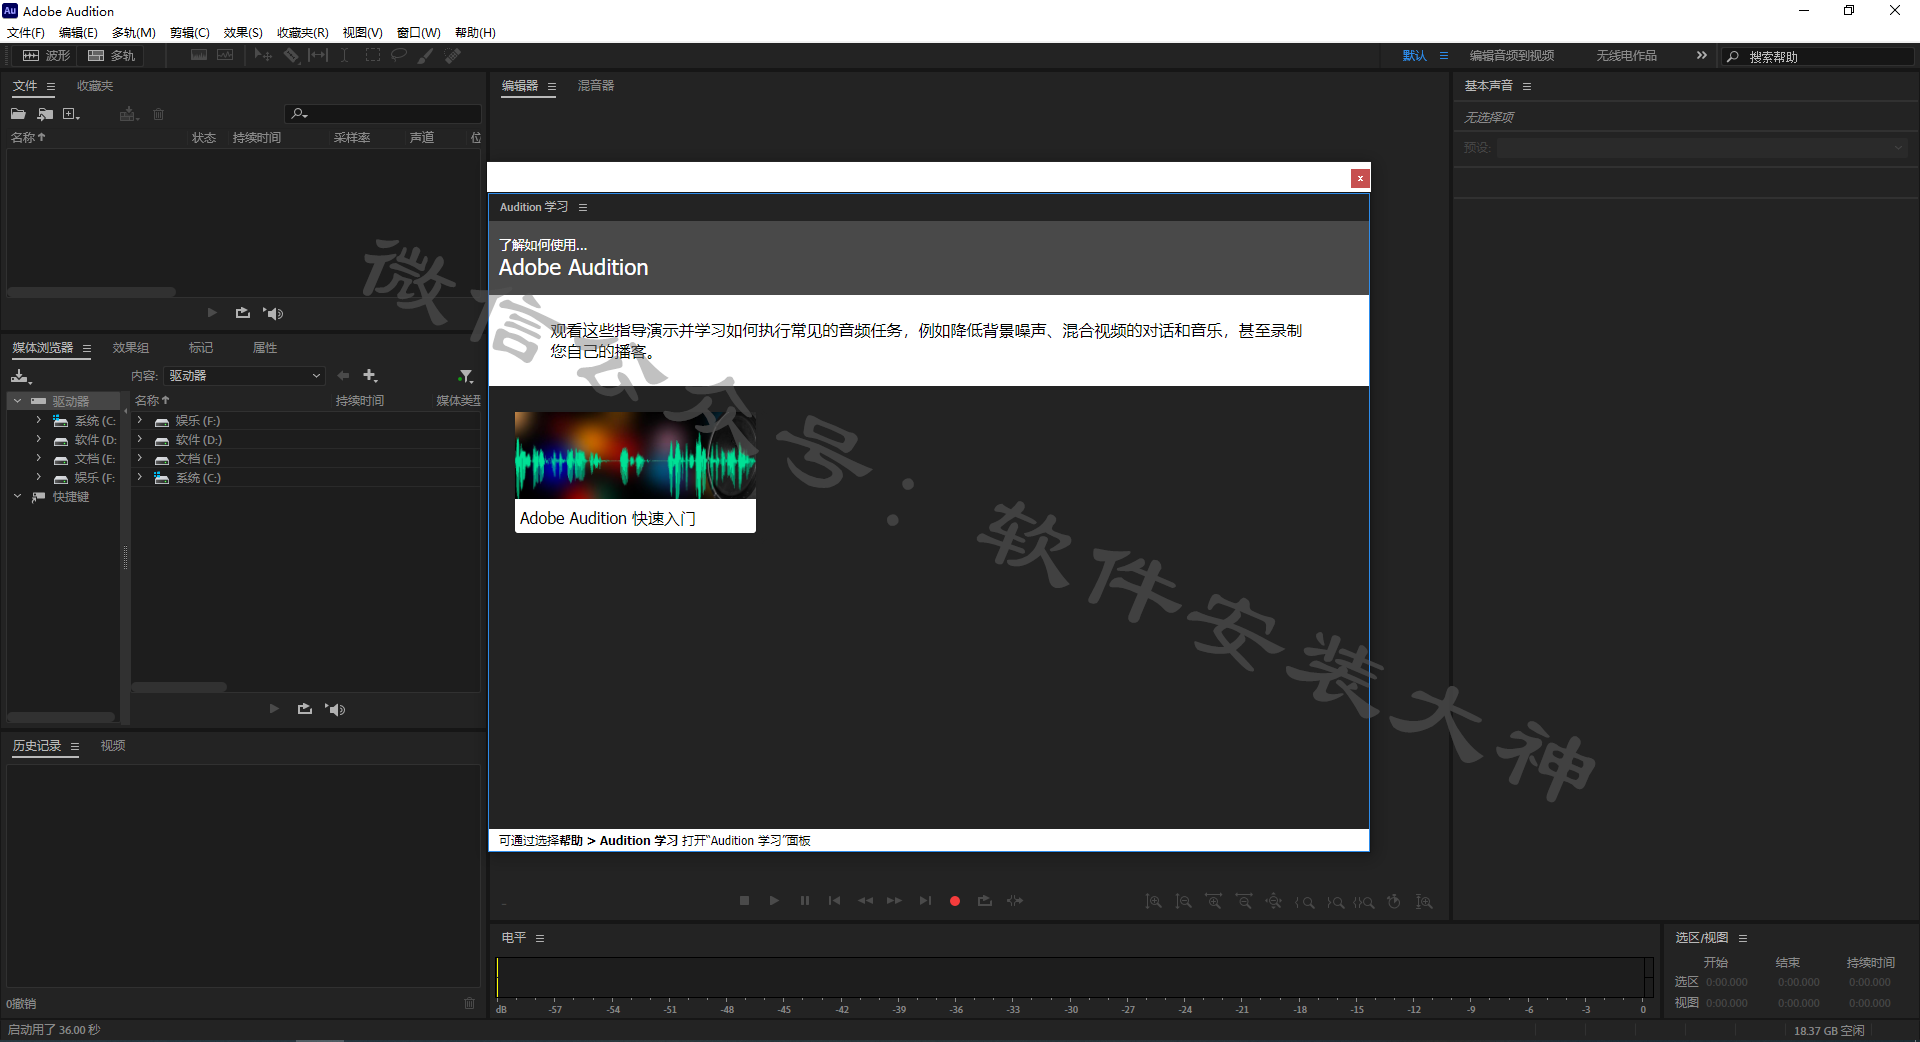Click Zoom In amplitude icon
The width and height of the screenshot is (1920, 1042).
click(x=1153, y=902)
